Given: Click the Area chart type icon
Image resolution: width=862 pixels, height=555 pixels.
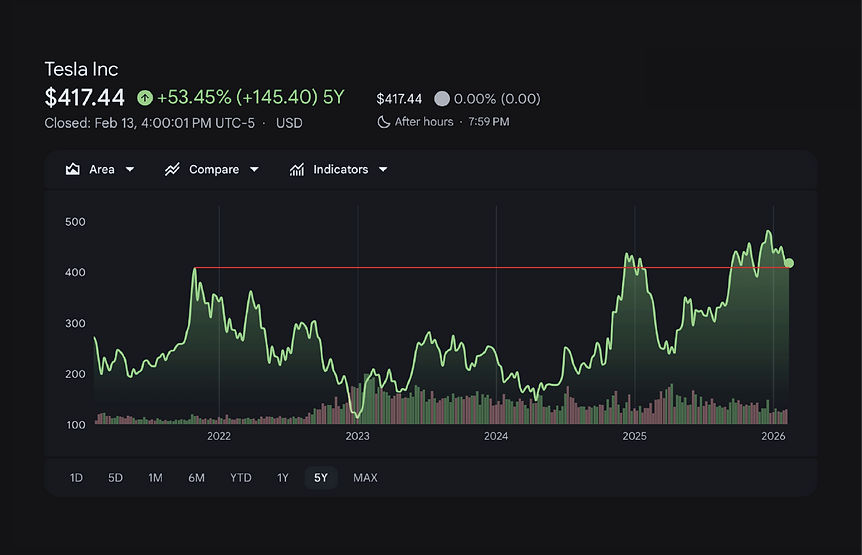Looking at the screenshot, I should coord(73,169).
